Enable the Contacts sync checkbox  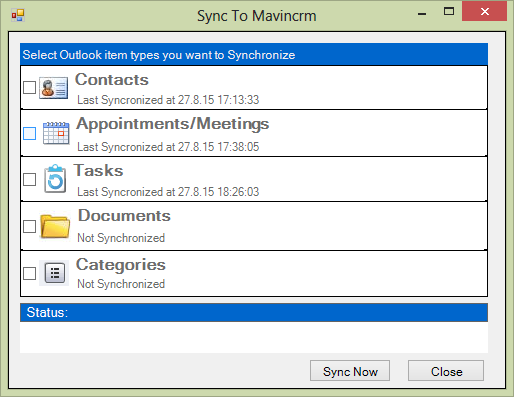[x=30, y=88]
